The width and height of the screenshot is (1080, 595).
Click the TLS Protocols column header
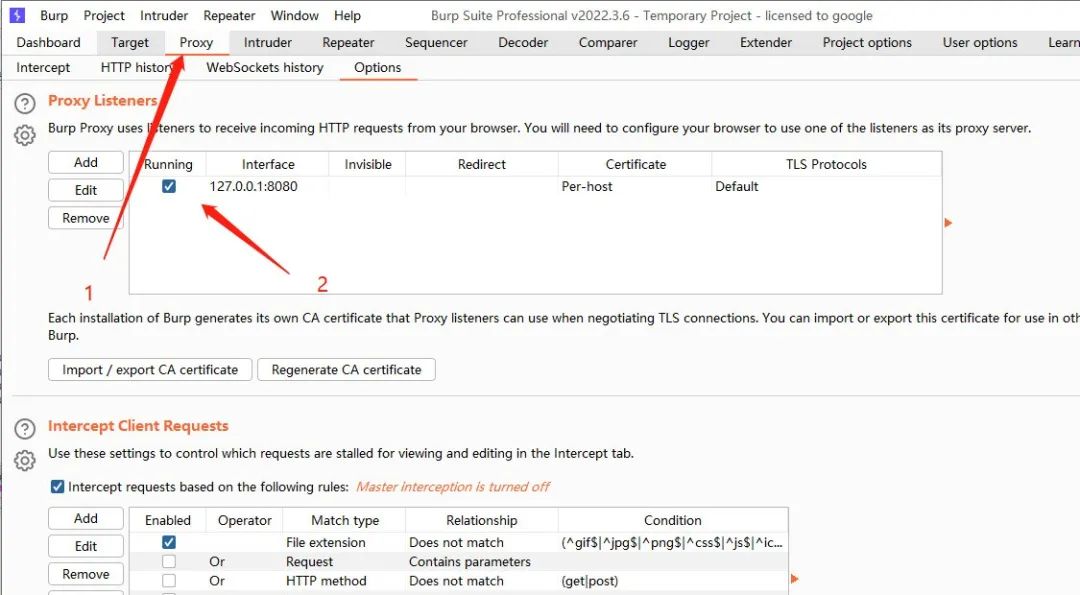(x=827, y=165)
